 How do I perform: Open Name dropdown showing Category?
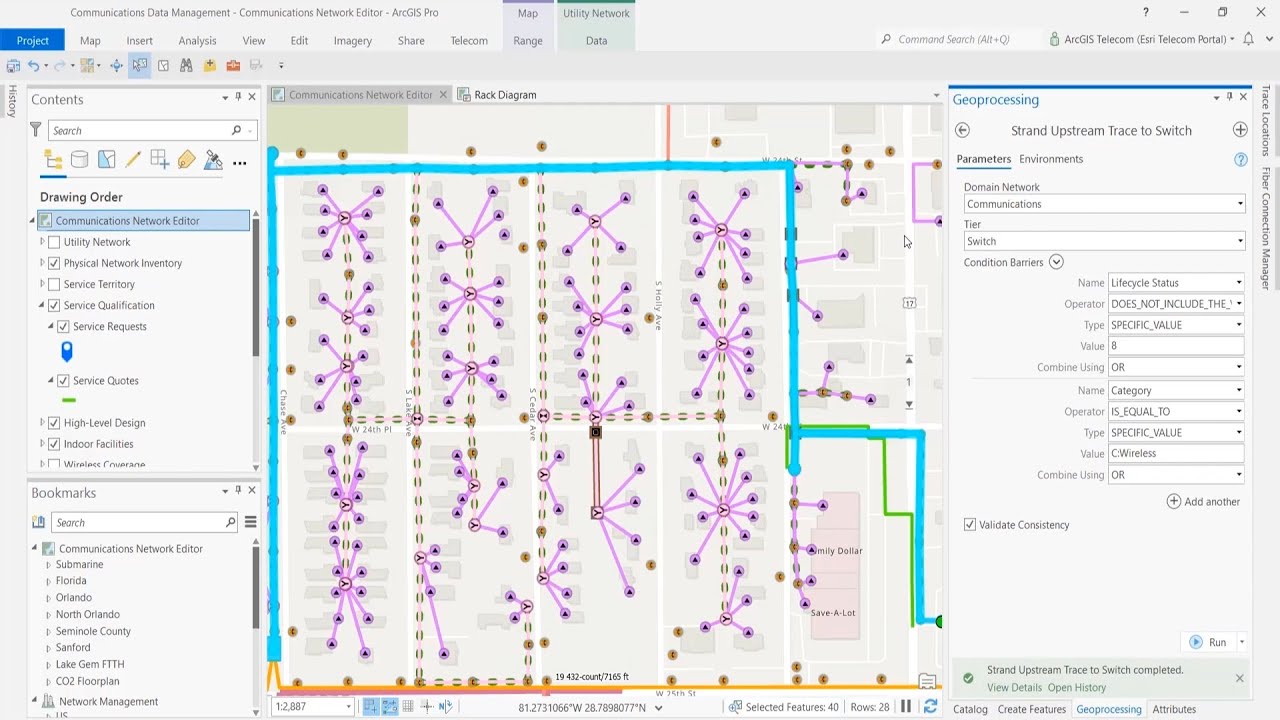pos(1176,391)
